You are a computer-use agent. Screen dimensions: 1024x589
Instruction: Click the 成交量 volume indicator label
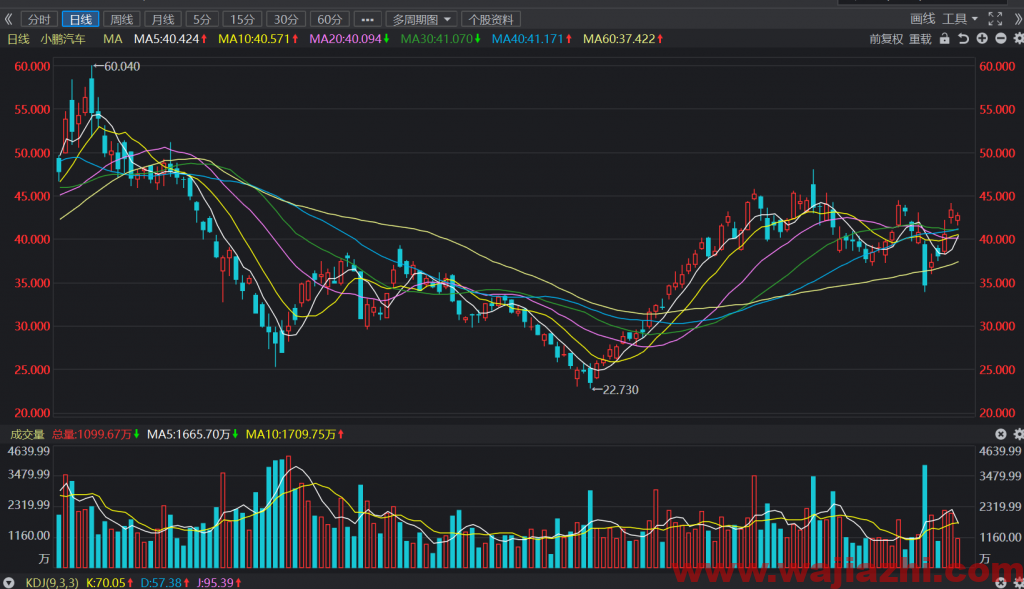tap(27, 434)
